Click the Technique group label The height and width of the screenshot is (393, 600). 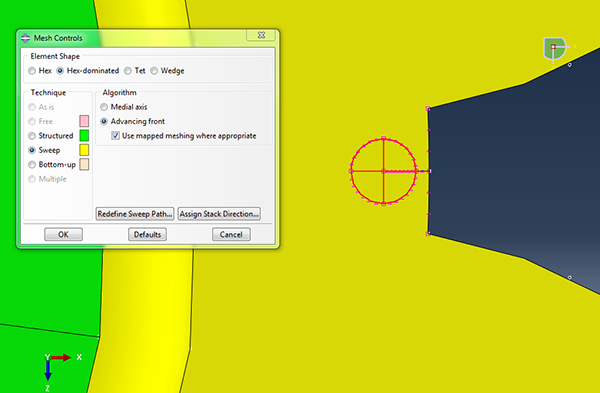(48, 93)
